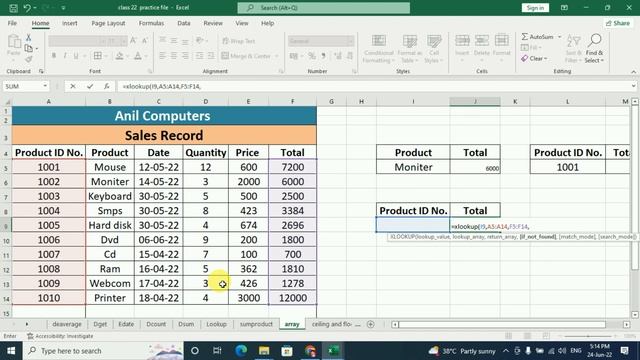Toggle Underline formatting

coord(76,56)
